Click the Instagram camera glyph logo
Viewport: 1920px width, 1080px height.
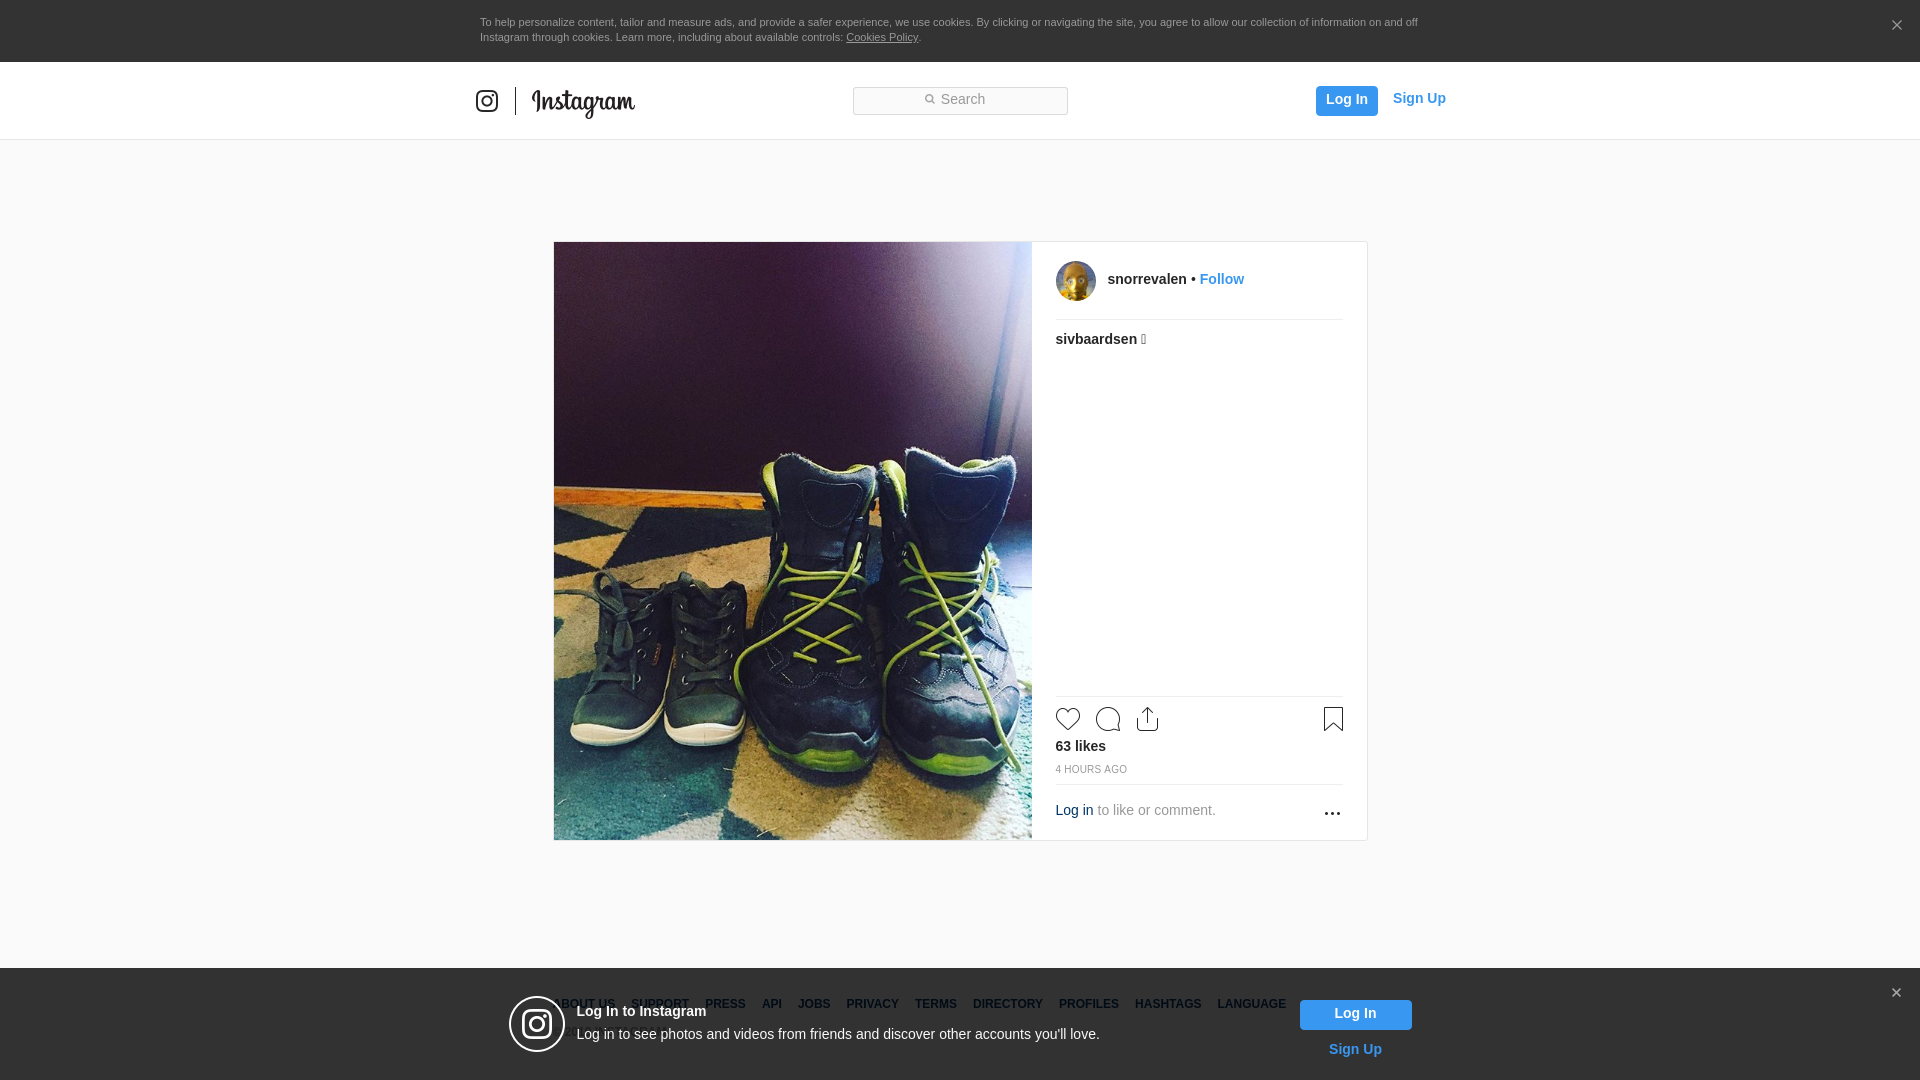pyautogui.click(x=487, y=101)
